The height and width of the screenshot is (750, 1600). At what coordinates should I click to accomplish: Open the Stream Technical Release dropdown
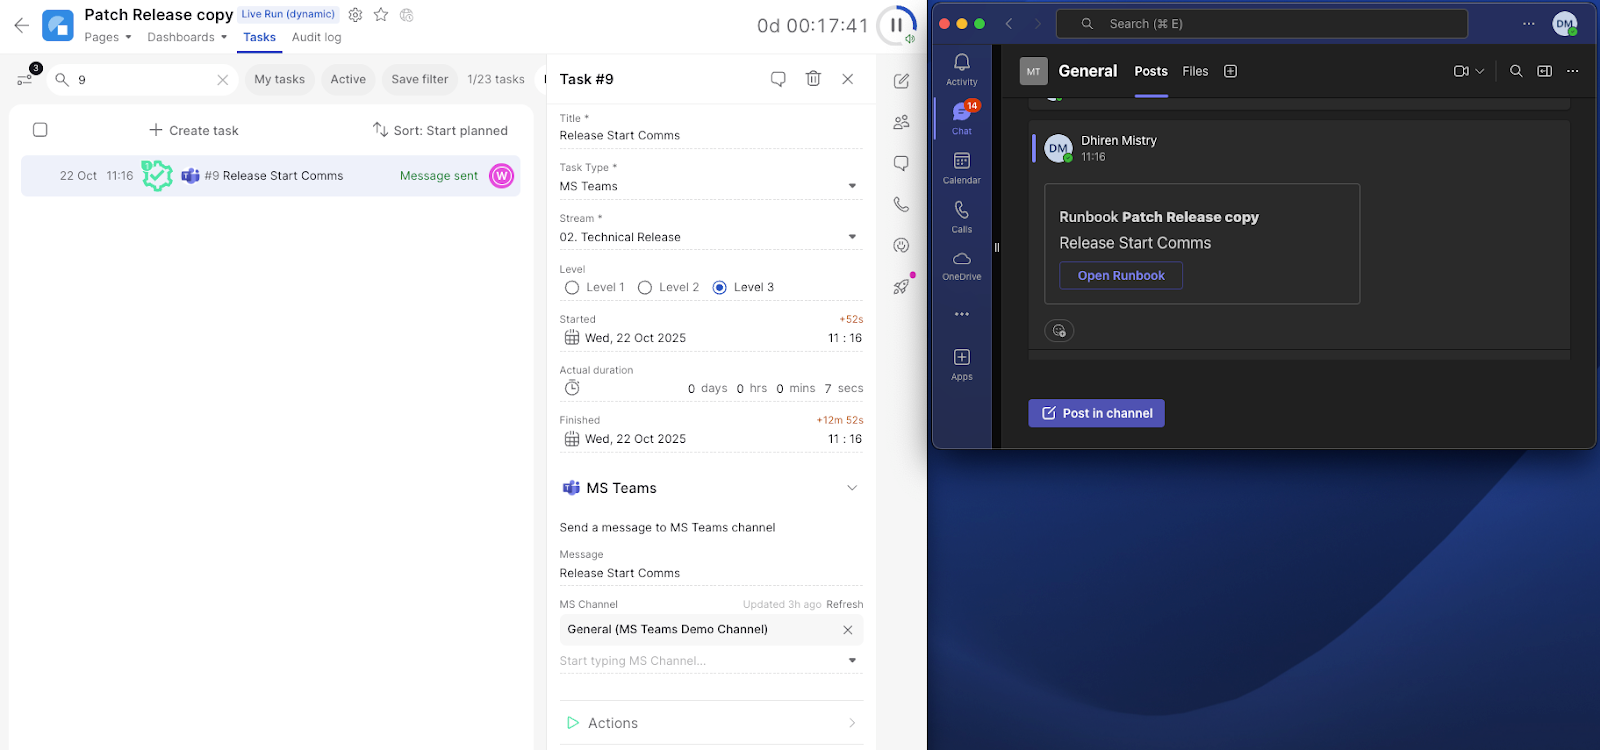pos(711,237)
